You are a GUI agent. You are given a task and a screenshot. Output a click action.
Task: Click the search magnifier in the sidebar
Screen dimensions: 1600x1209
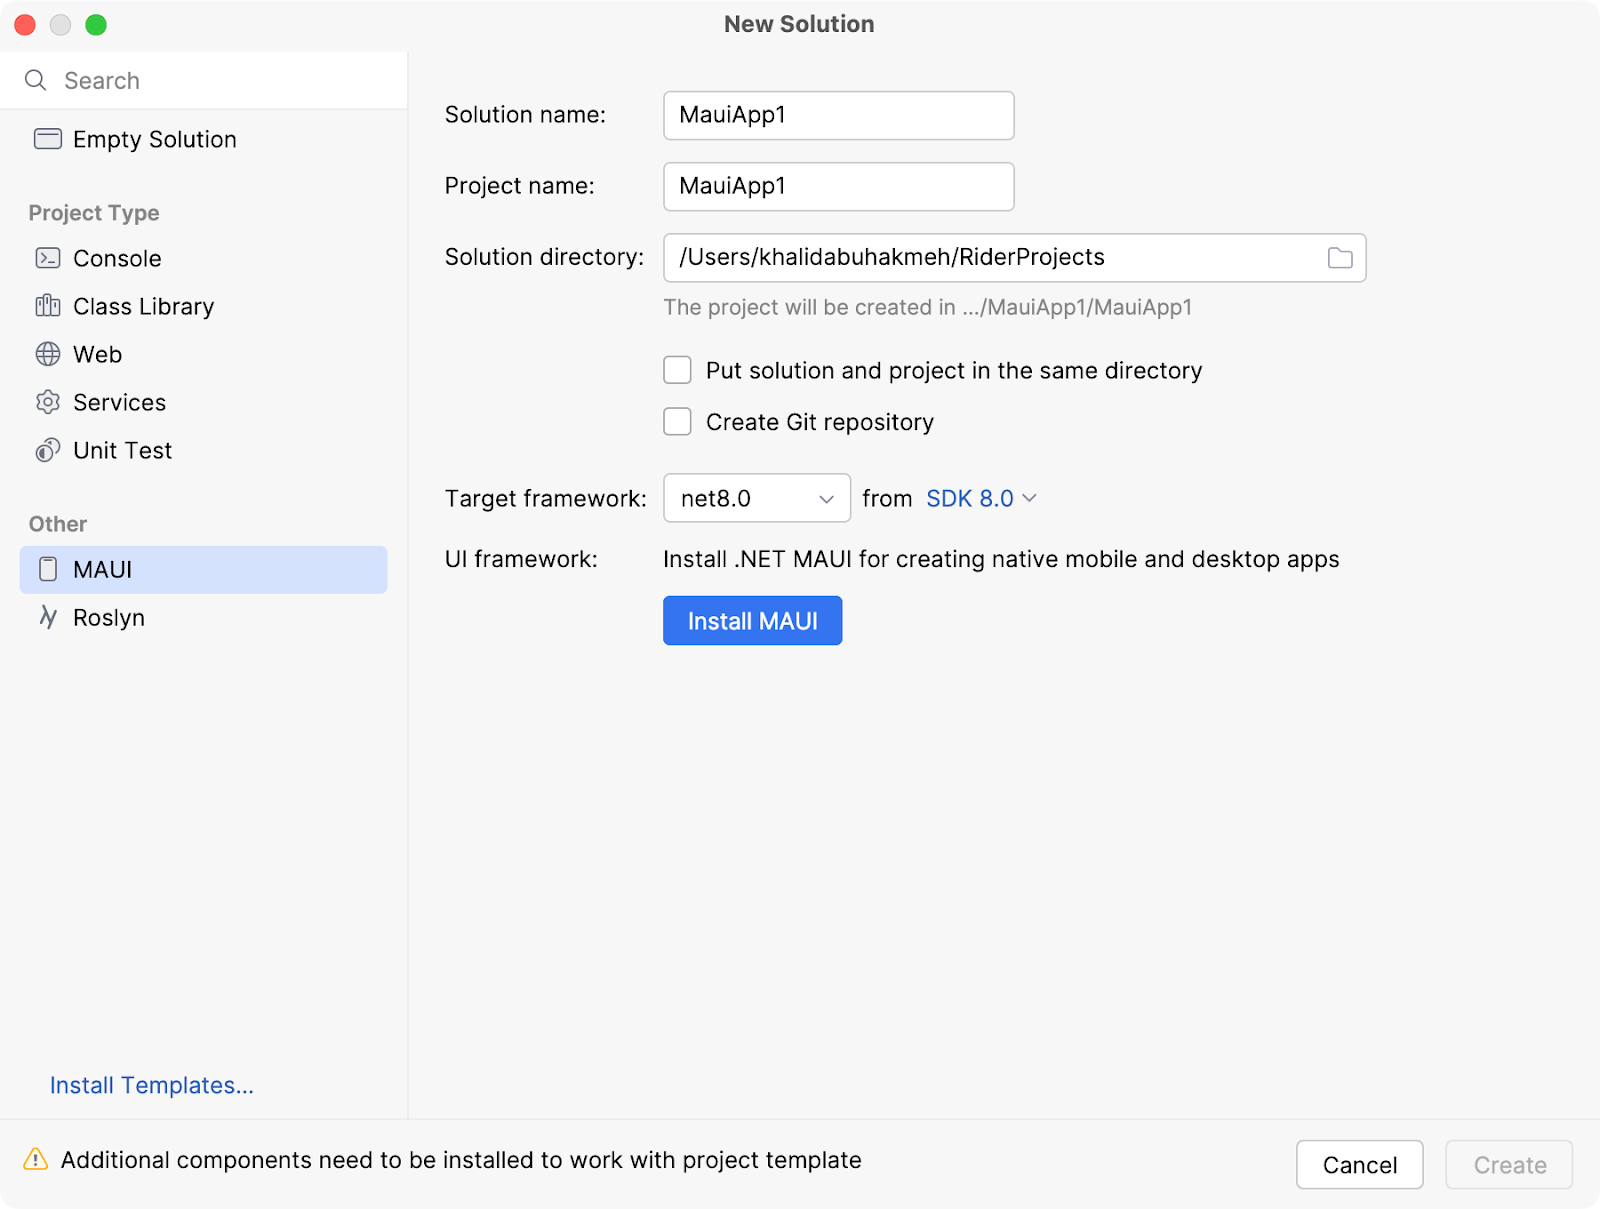click(x=35, y=80)
